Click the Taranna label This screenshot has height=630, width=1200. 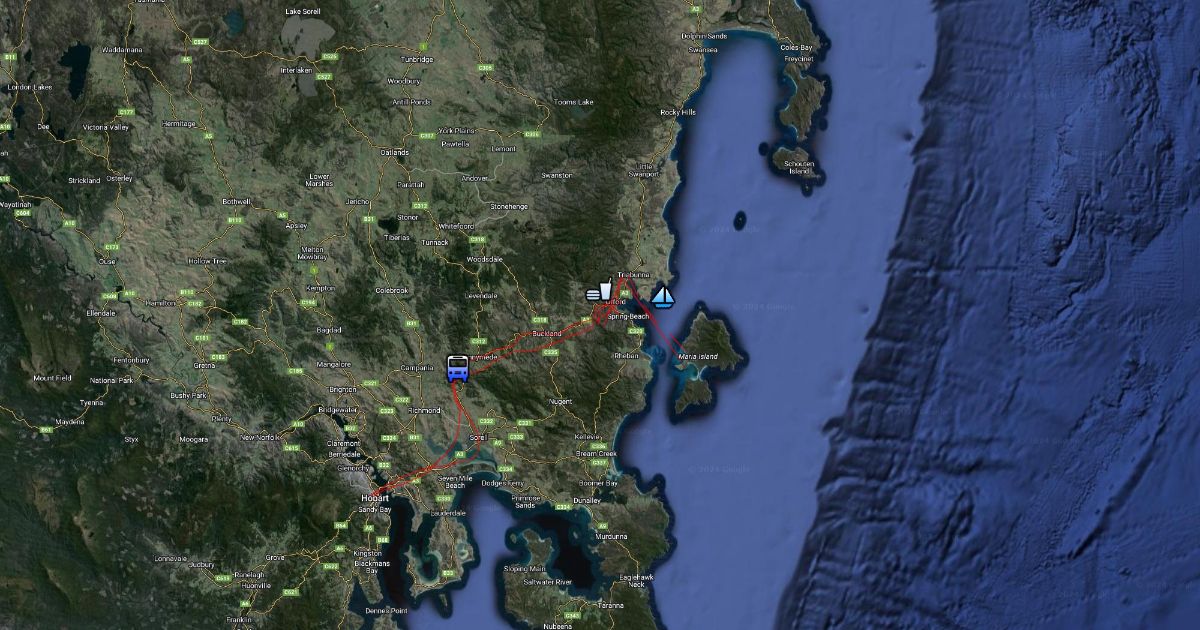click(x=610, y=605)
